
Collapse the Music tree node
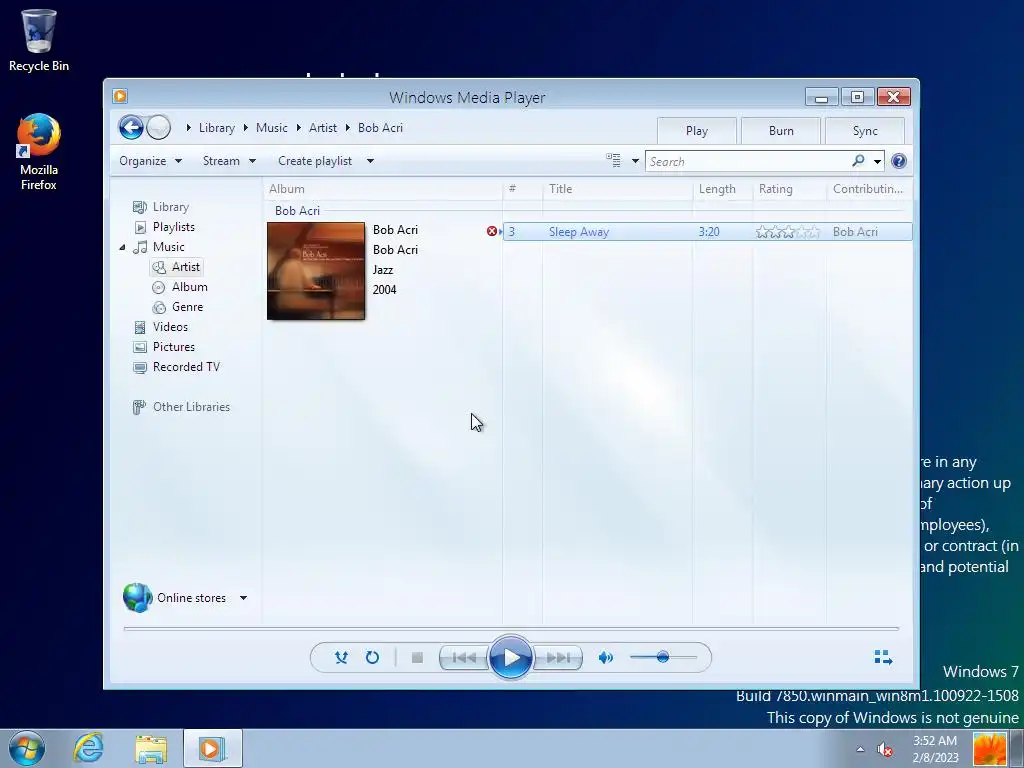coord(122,247)
